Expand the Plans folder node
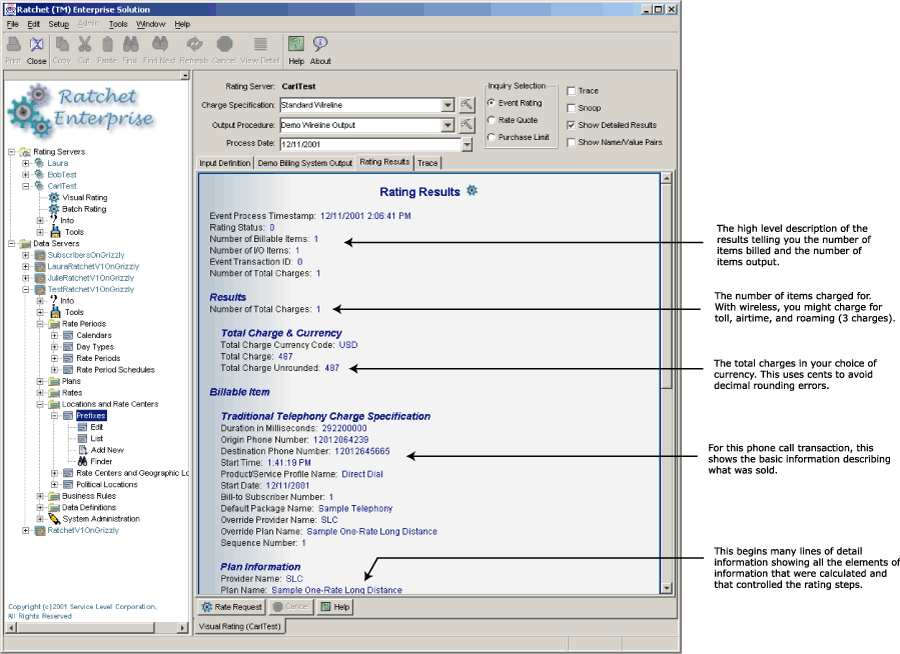 point(40,381)
